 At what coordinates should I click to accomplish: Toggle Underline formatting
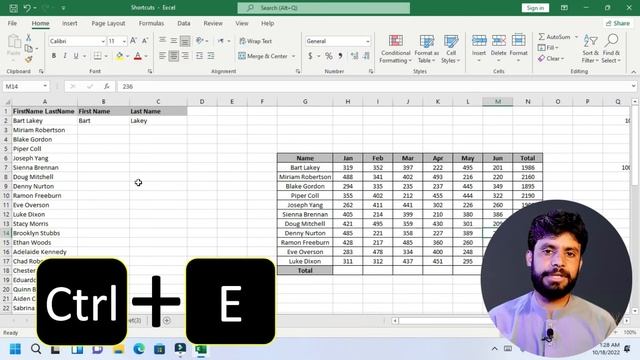pos(76,56)
